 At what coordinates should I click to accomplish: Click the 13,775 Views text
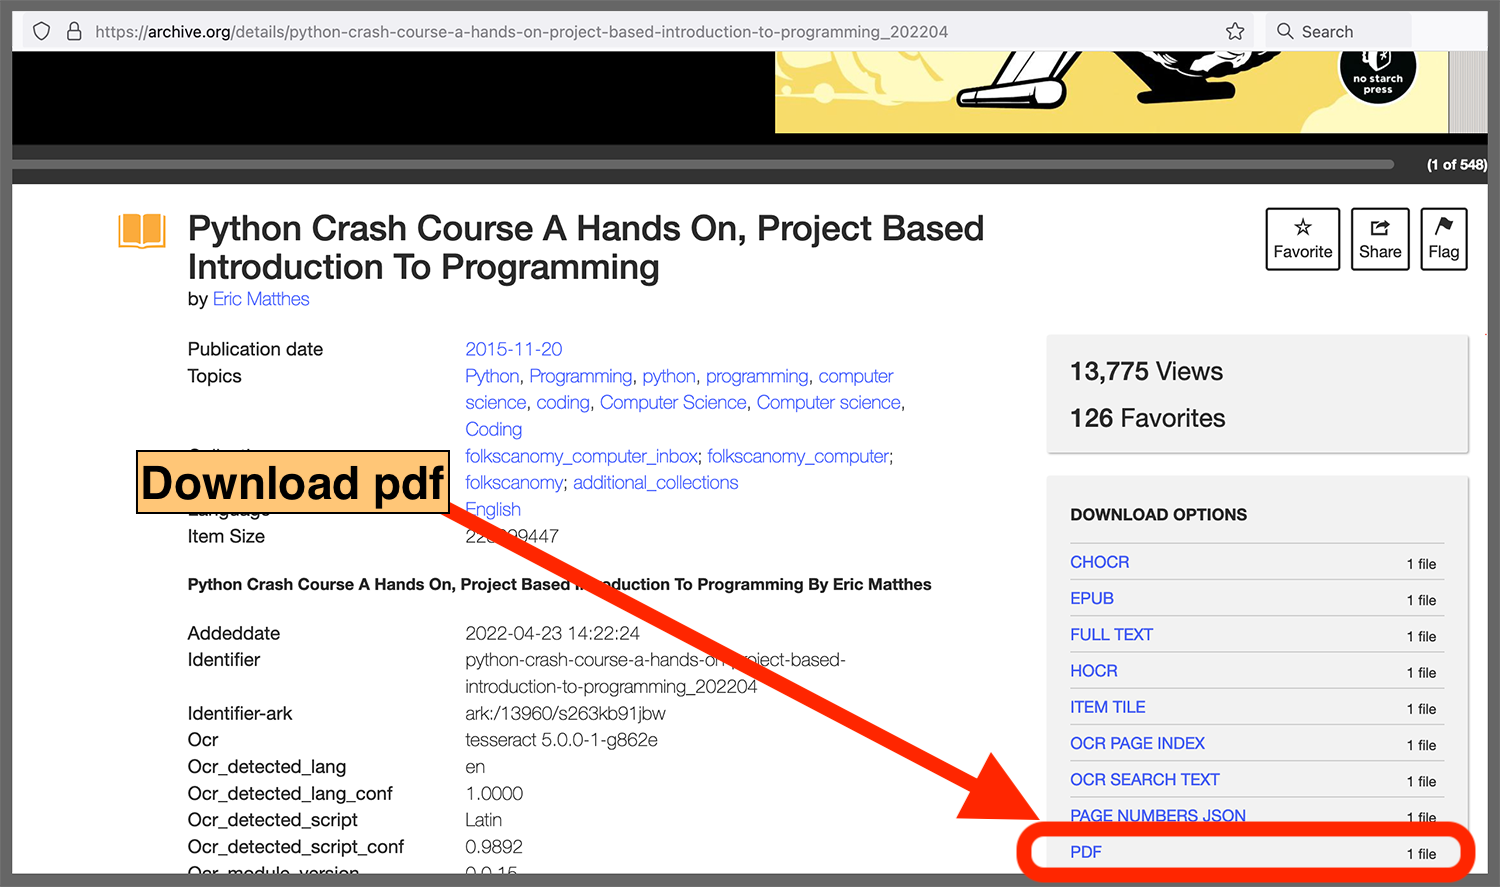pyautogui.click(x=1146, y=371)
